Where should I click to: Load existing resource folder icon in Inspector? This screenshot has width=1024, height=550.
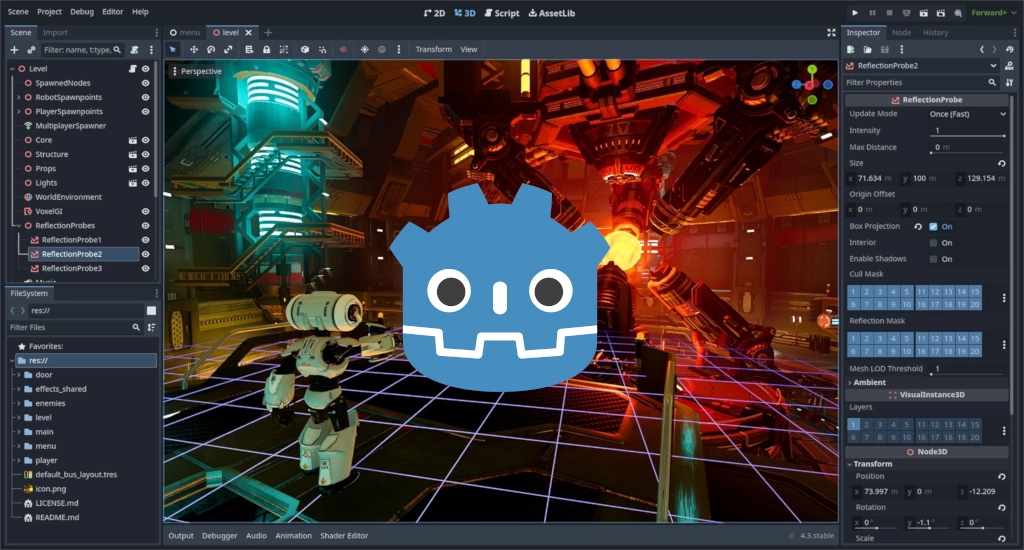(x=867, y=50)
